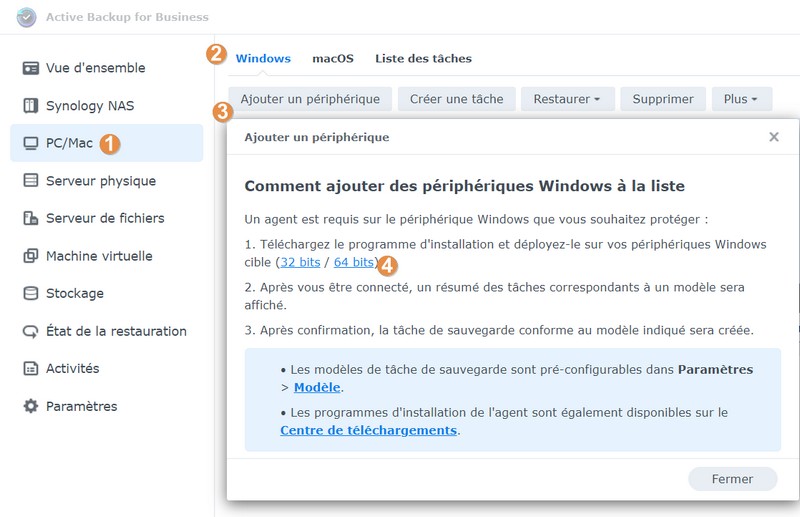The image size is (800, 517).
Task: Open Serveur physique via its icon
Action: (30, 181)
